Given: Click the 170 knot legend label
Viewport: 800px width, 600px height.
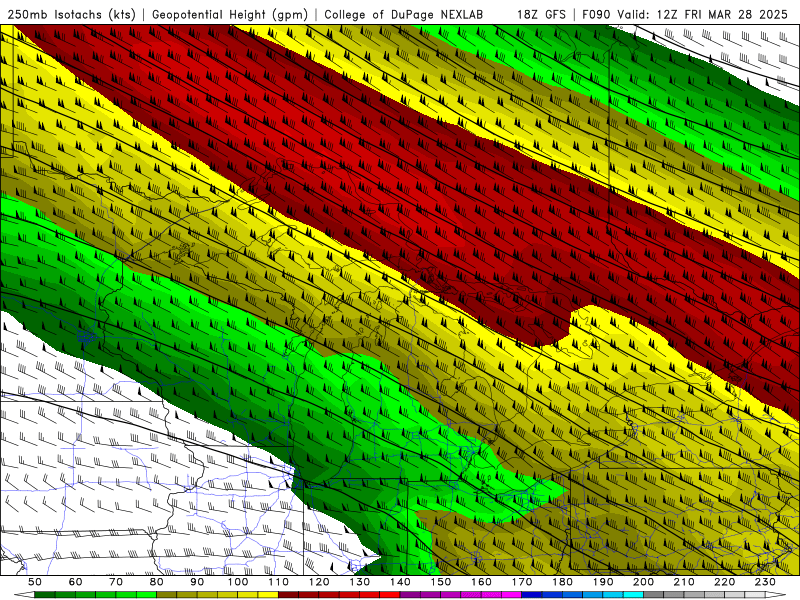Looking at the screenshot, I should click(x=522, y=582).
